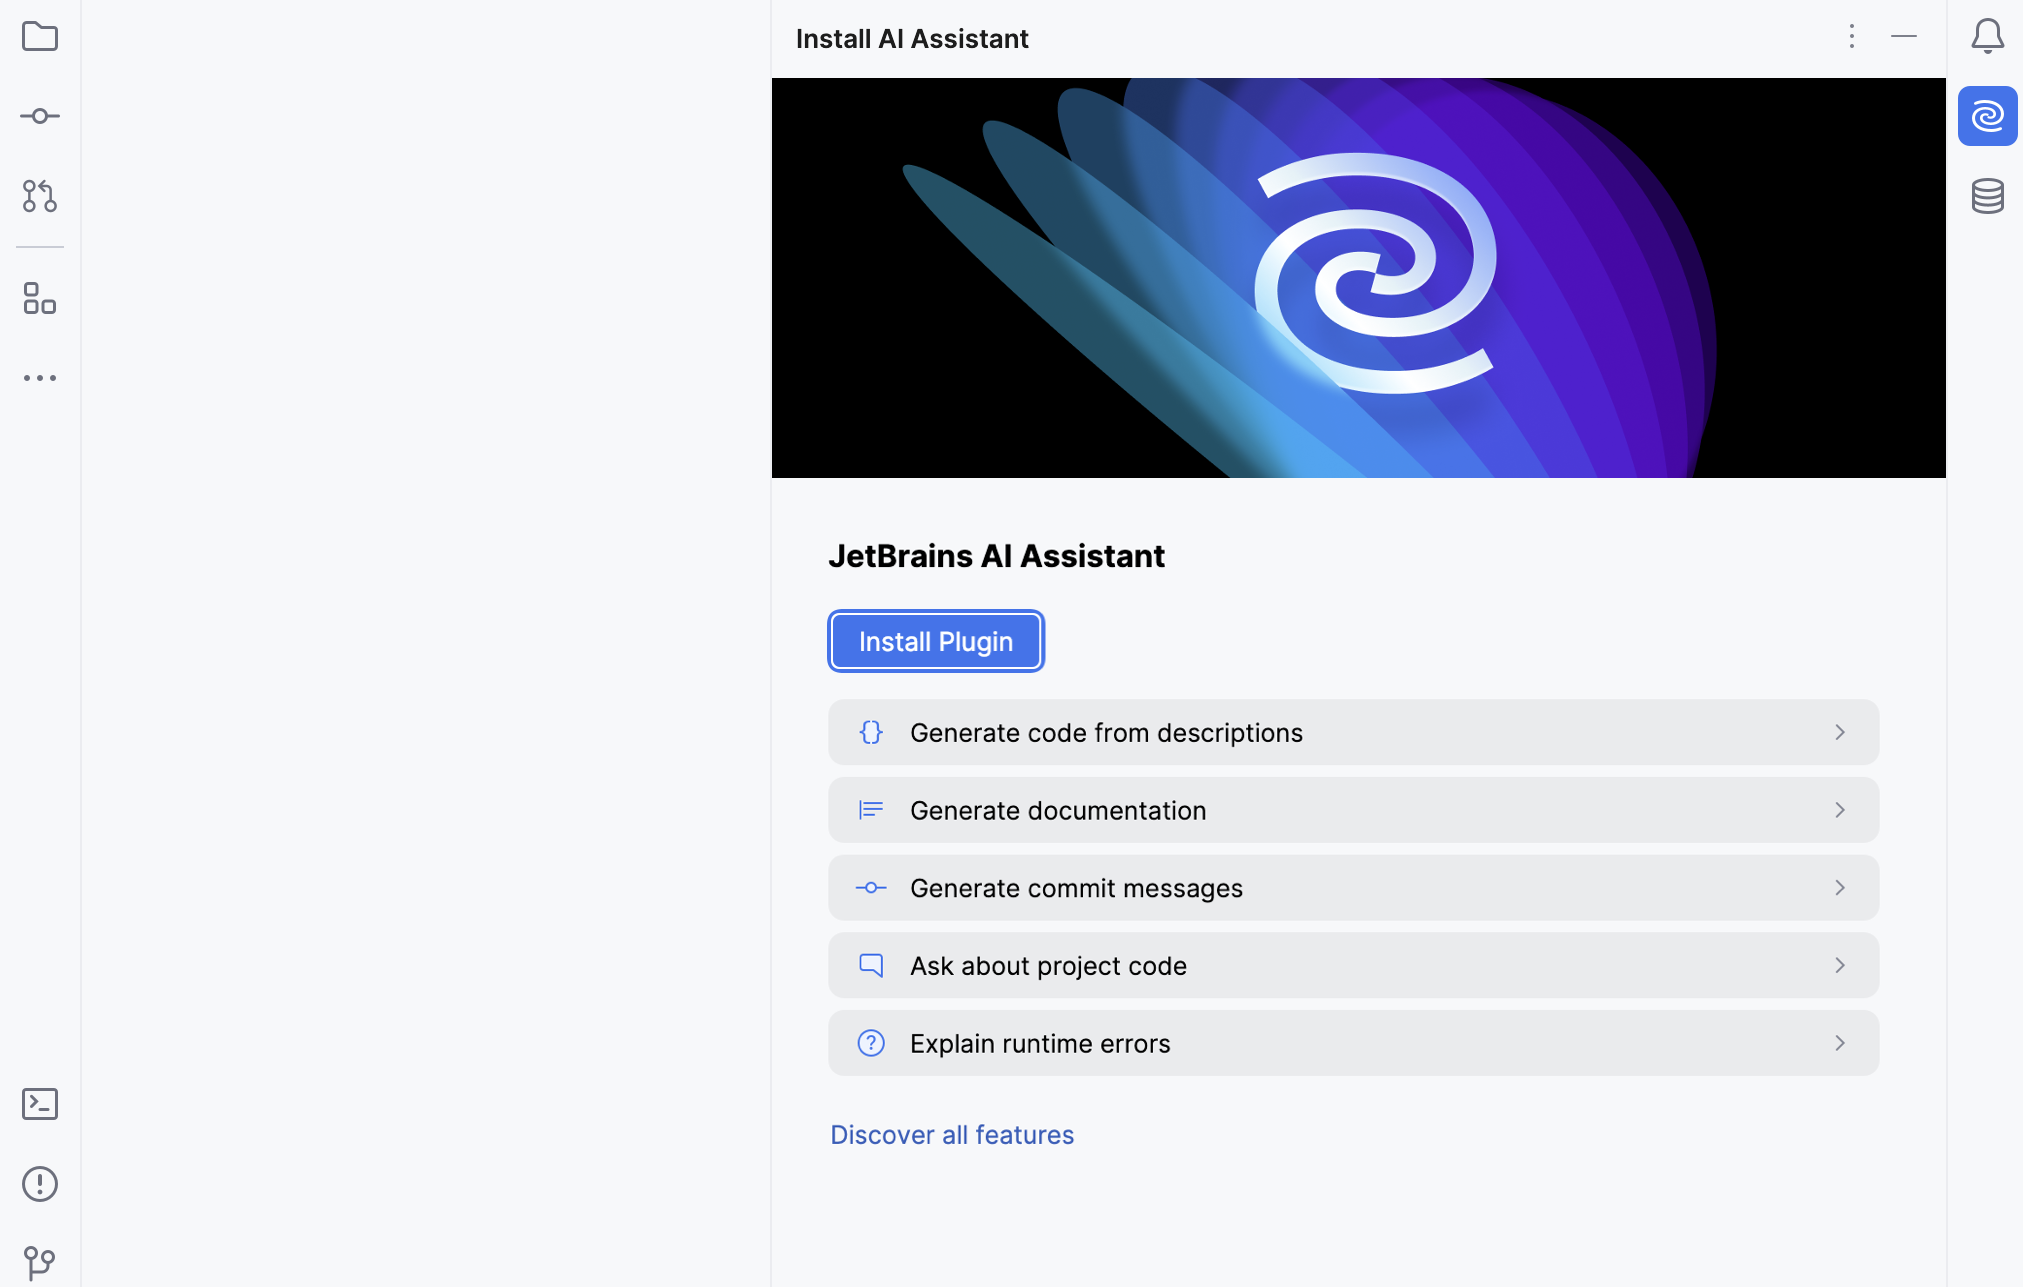Scroll down the plugin features list

point(1352,887)
